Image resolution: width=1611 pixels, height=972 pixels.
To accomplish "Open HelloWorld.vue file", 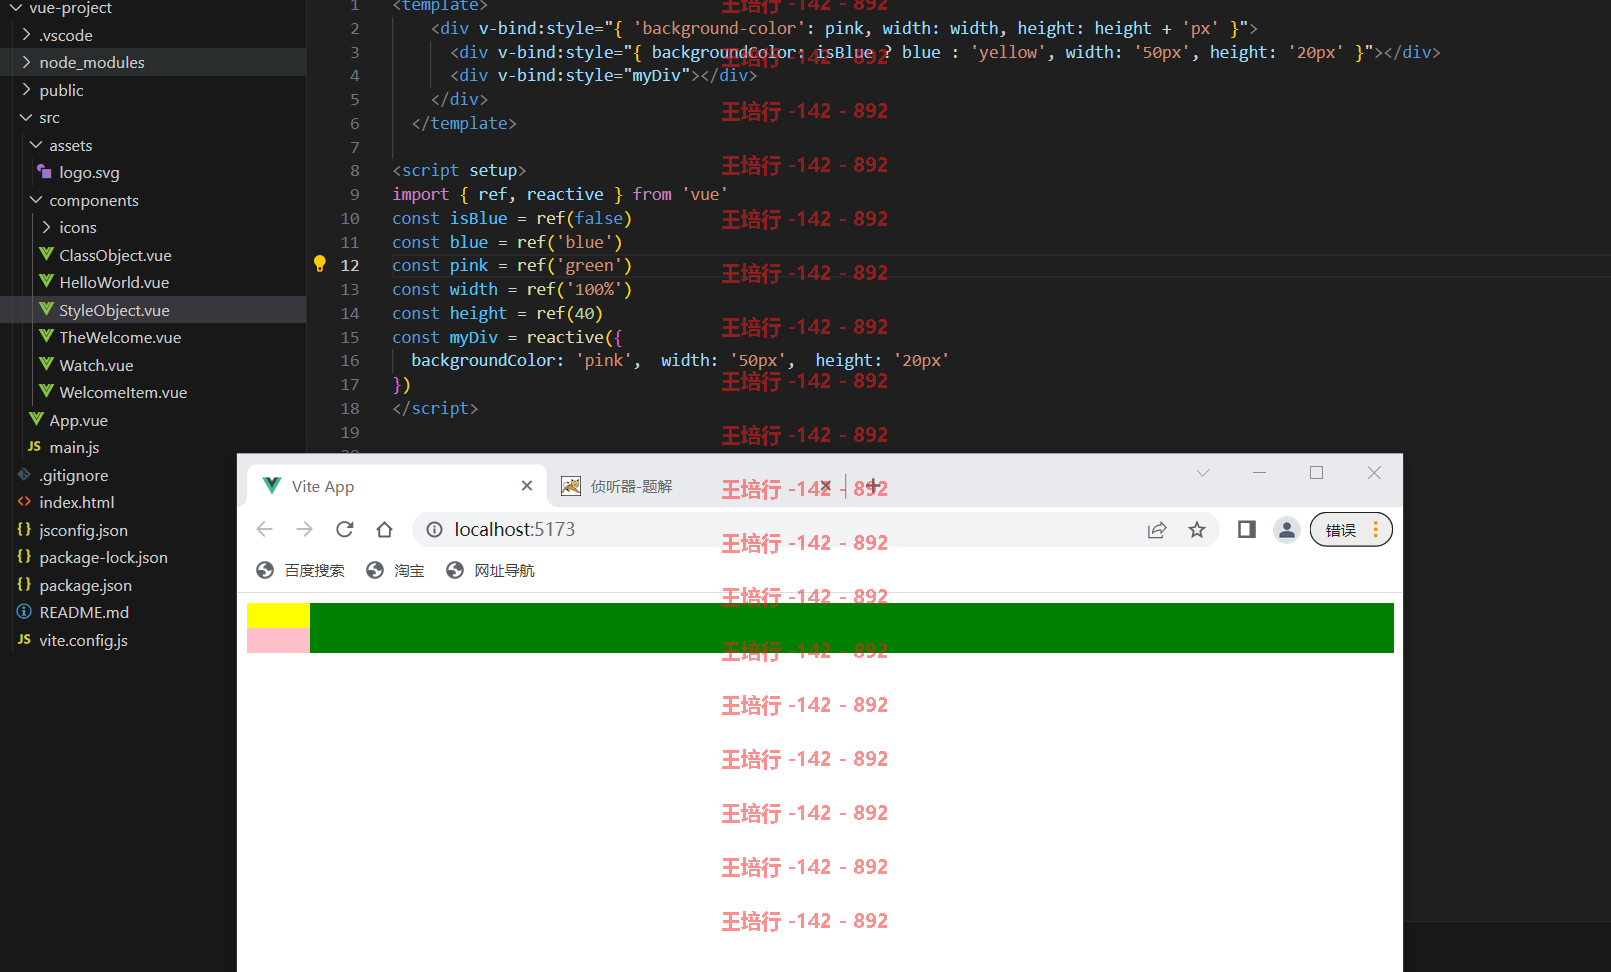I will click(x=114, y=282).
